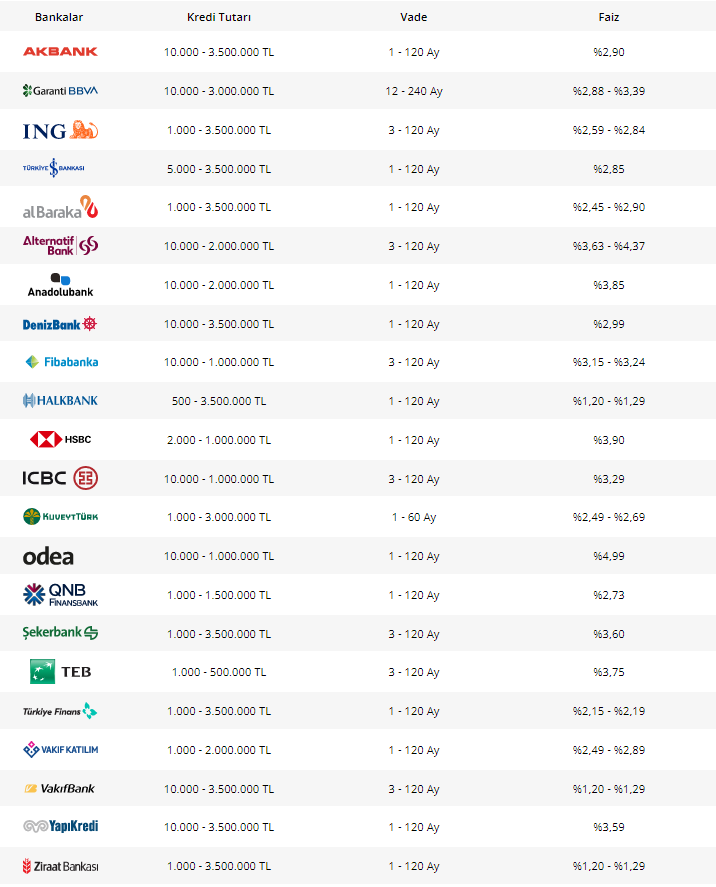Click the ICBC logo
This screenshot has width=716, height=887.
(x=60, y=479)
